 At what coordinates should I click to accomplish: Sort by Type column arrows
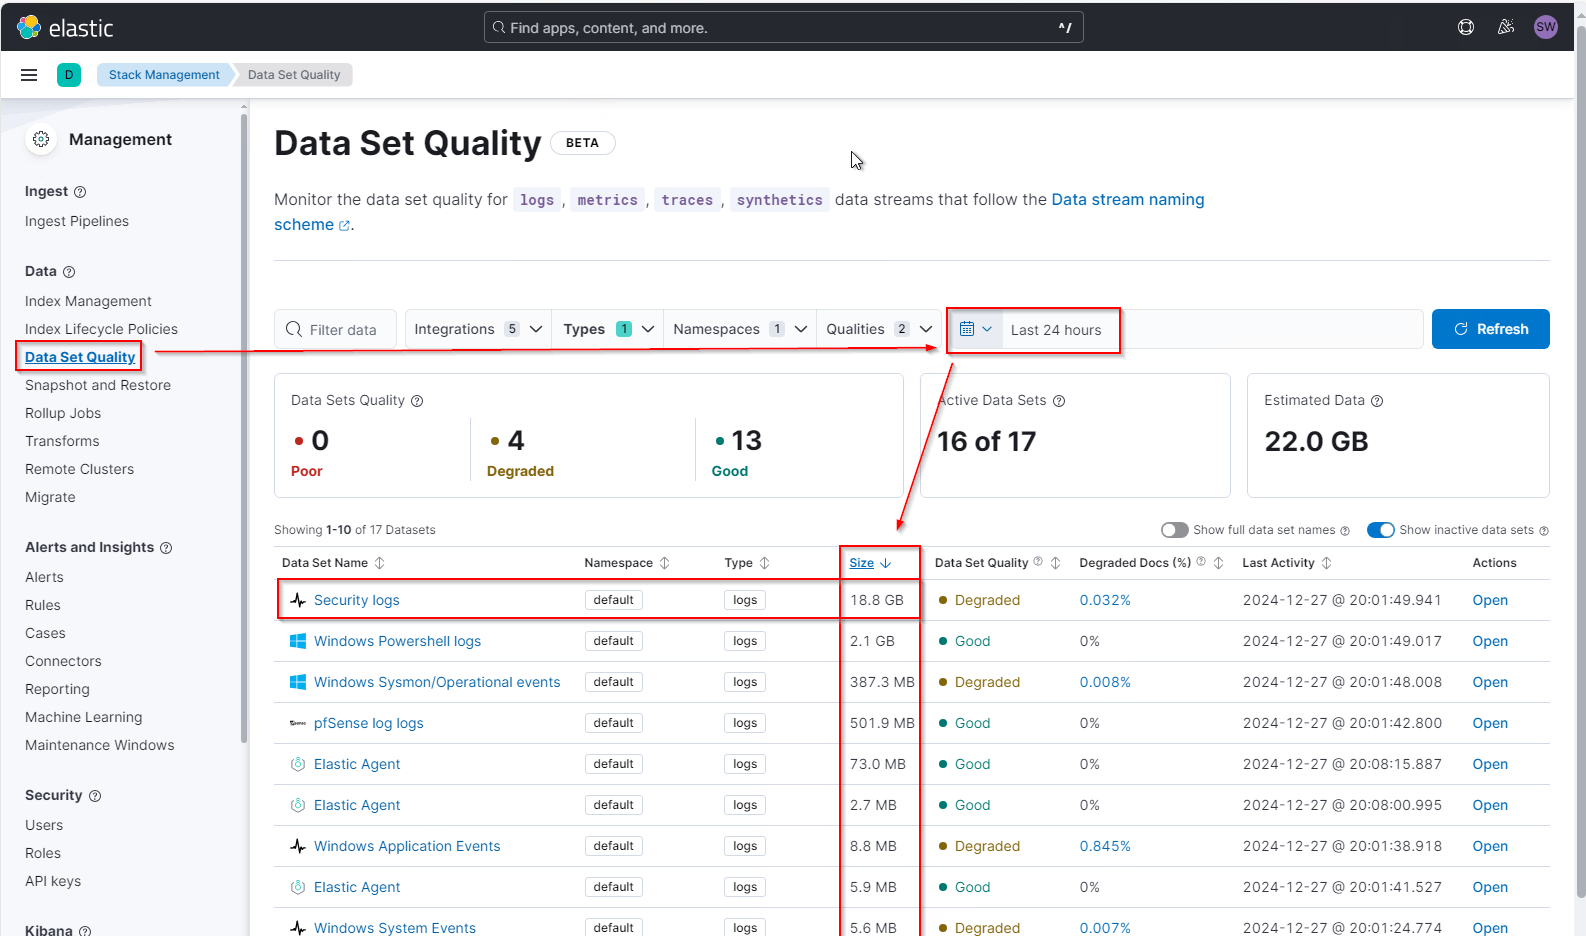tap(764, 563)
